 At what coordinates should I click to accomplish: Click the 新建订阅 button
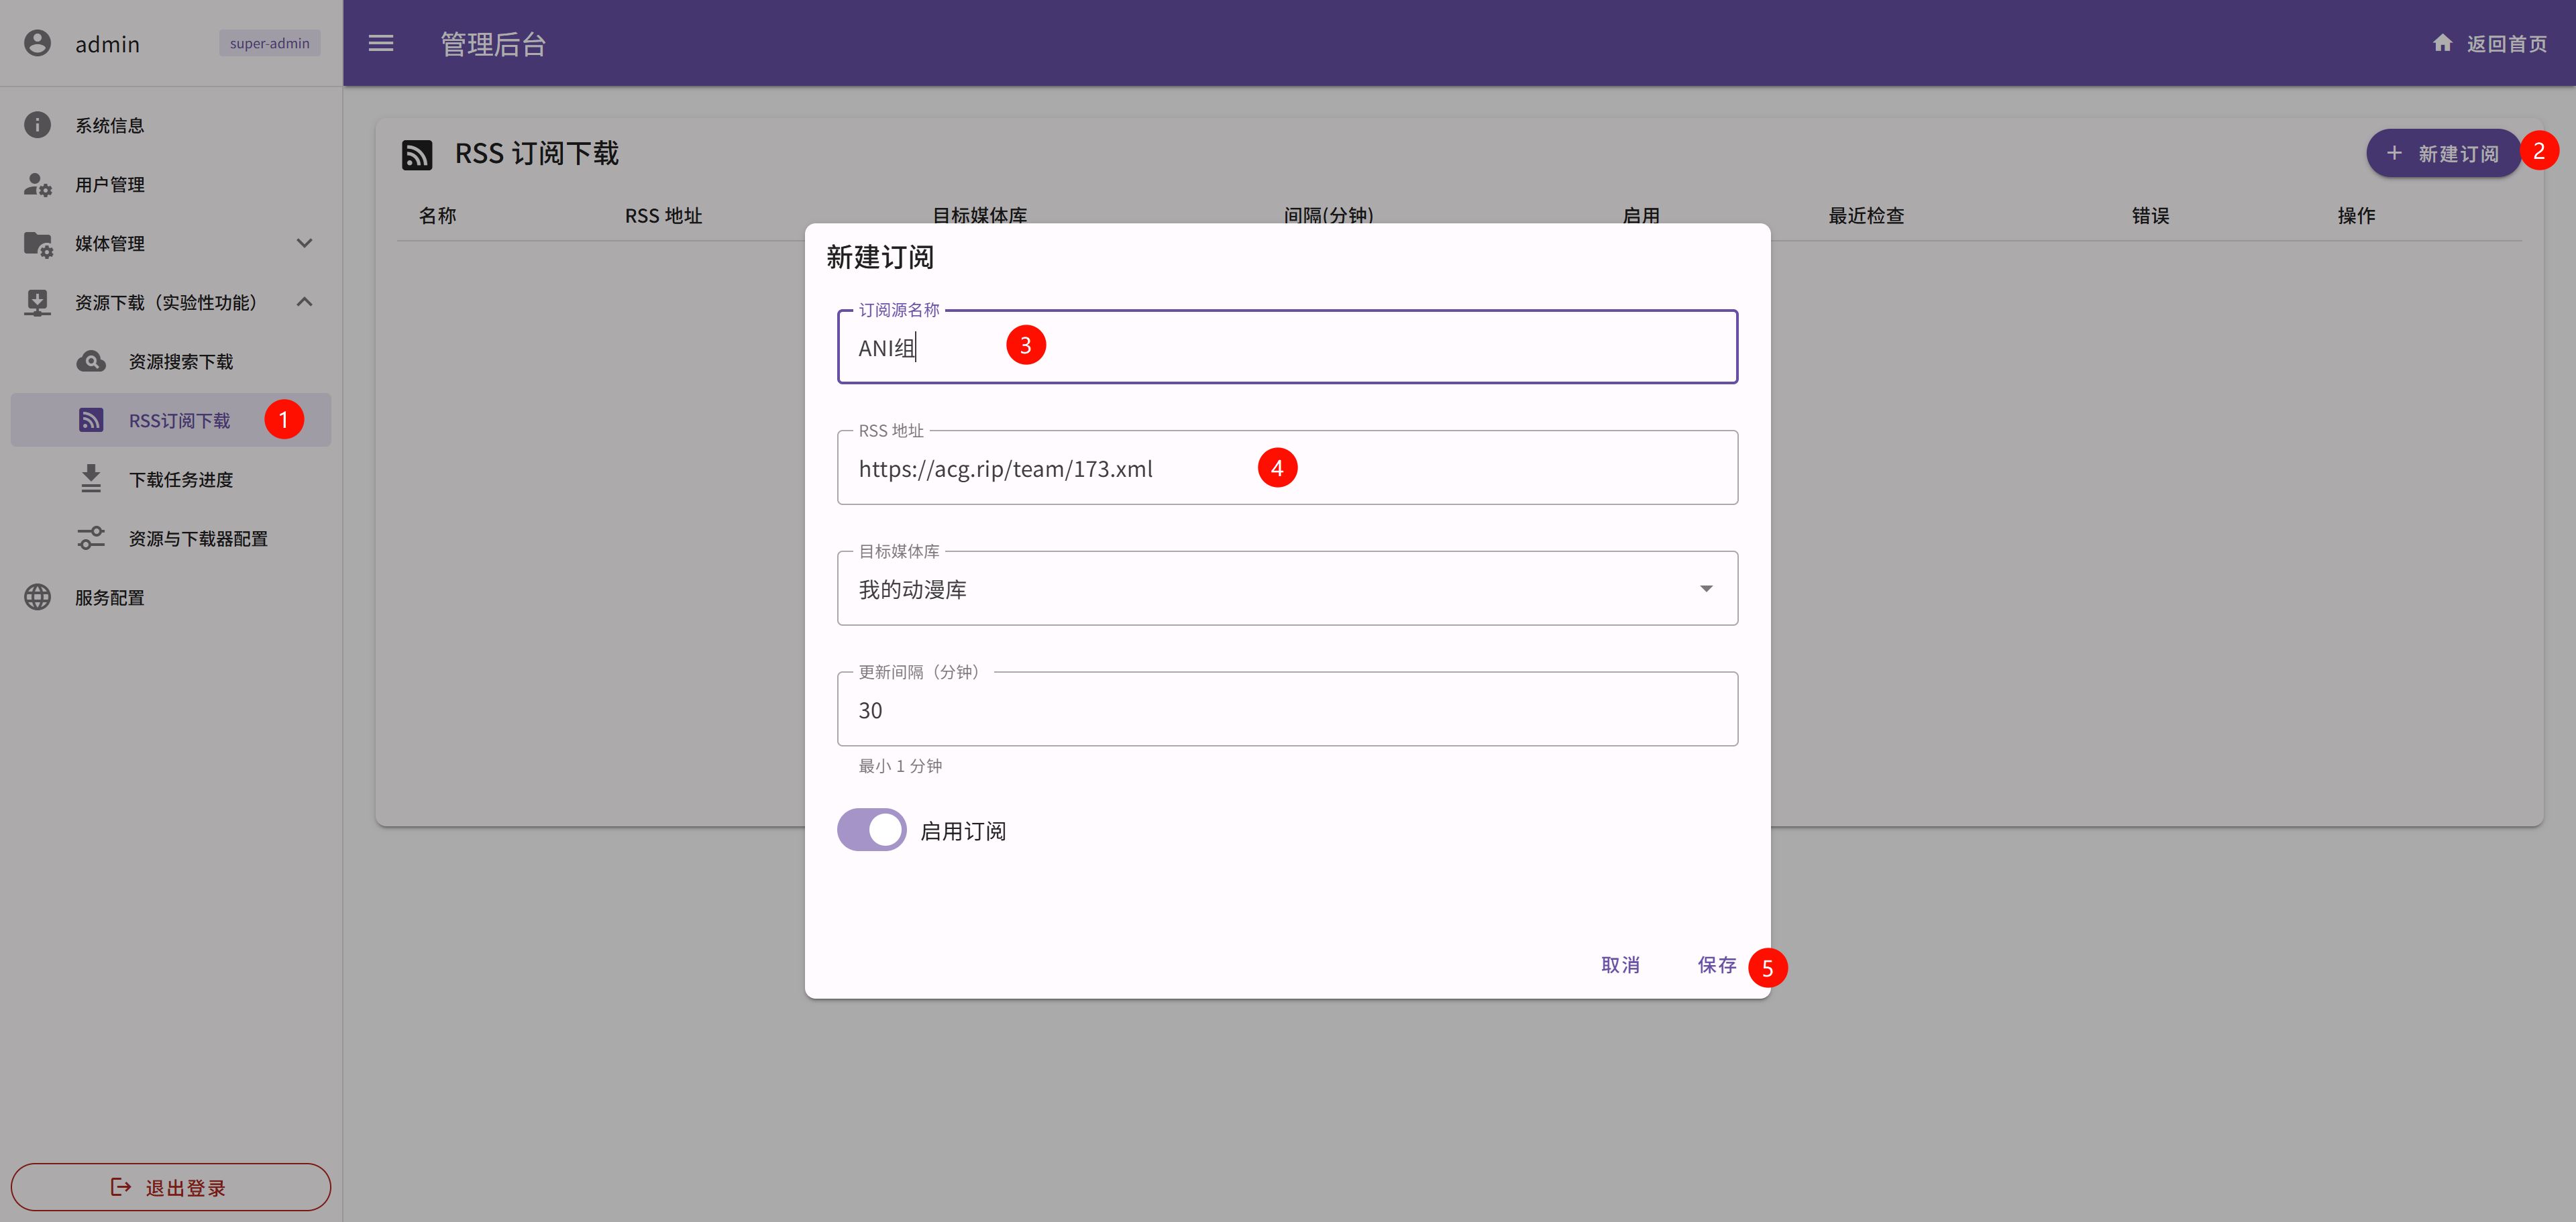[2443, 153]
